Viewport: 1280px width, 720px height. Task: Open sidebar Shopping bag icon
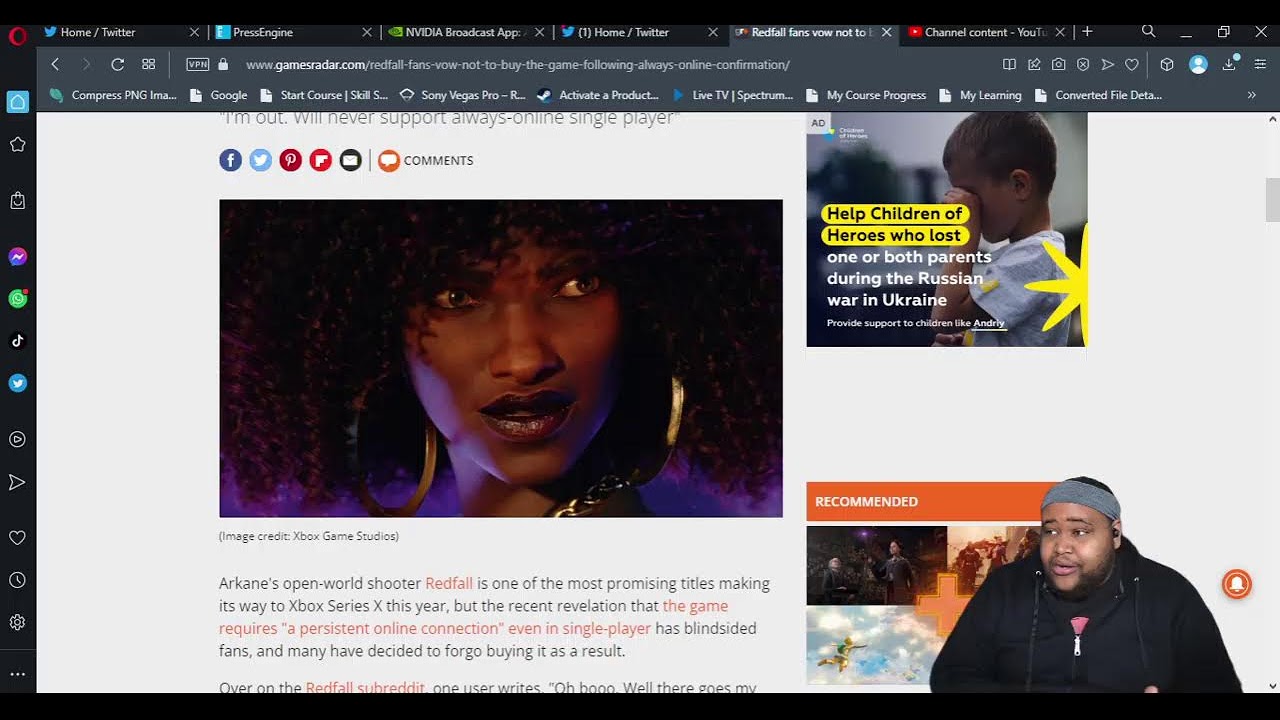tap(17, 201)
